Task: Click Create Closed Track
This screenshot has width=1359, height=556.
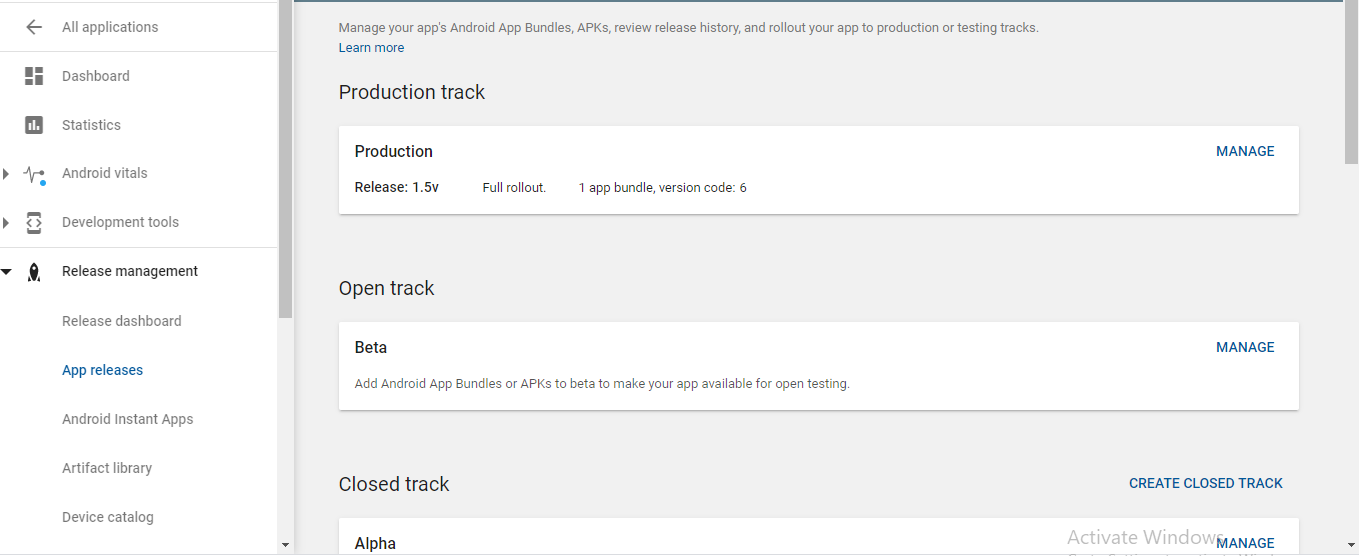Action: tap(1206, 483)
